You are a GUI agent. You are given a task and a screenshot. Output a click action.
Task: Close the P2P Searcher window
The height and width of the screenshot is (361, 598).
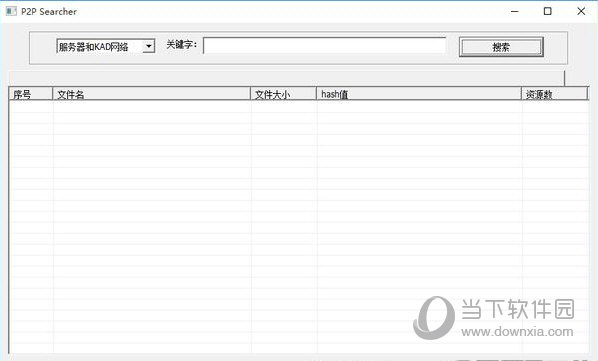point(581,11)
